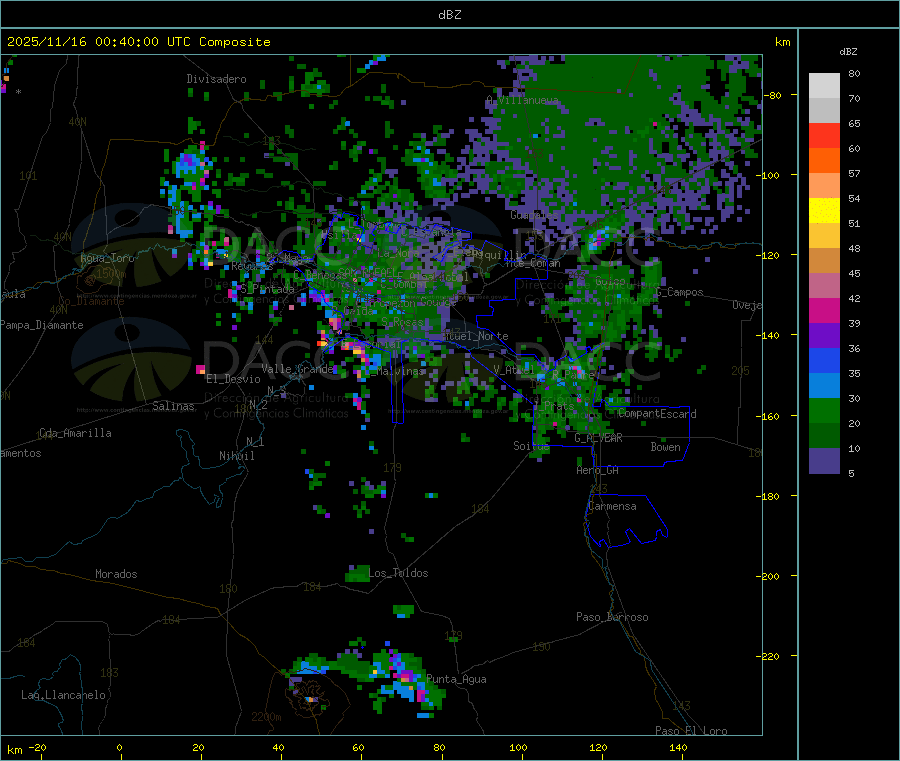
Task: Select the royal blue swatch between 36 and 35
Action: coord(824,360)
